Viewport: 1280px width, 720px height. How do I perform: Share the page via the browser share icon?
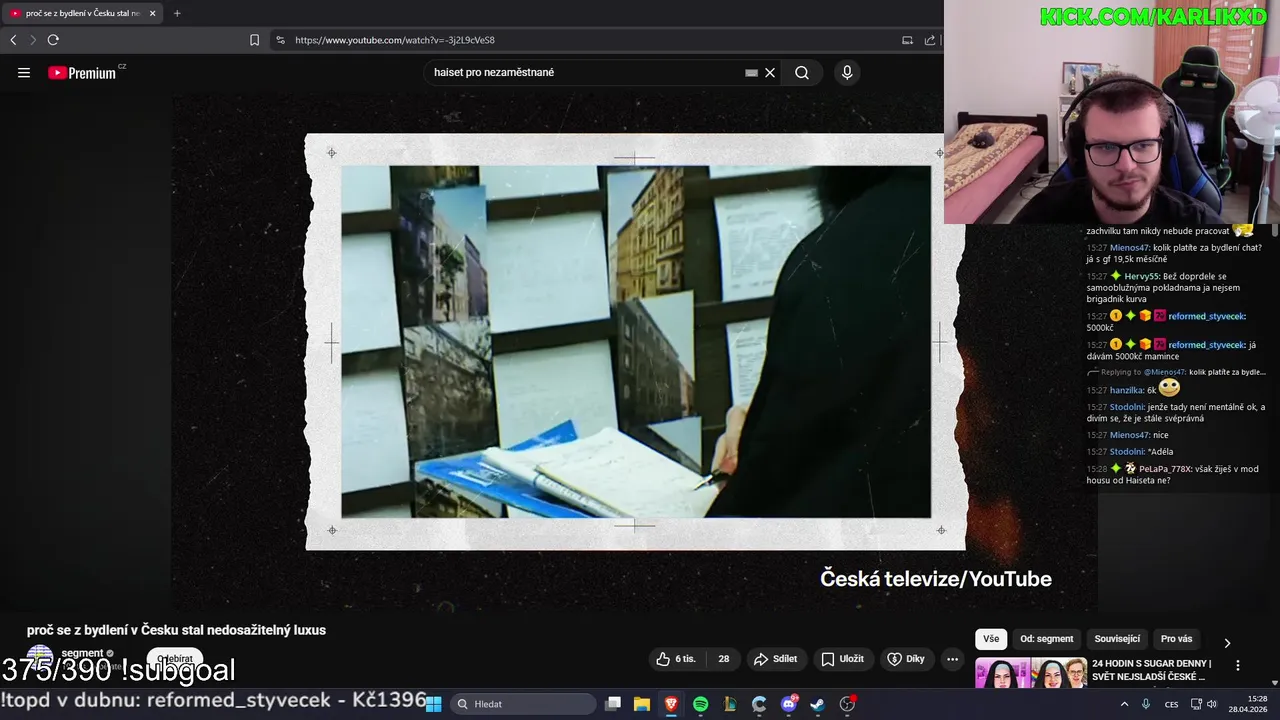(x=930, y=40)
